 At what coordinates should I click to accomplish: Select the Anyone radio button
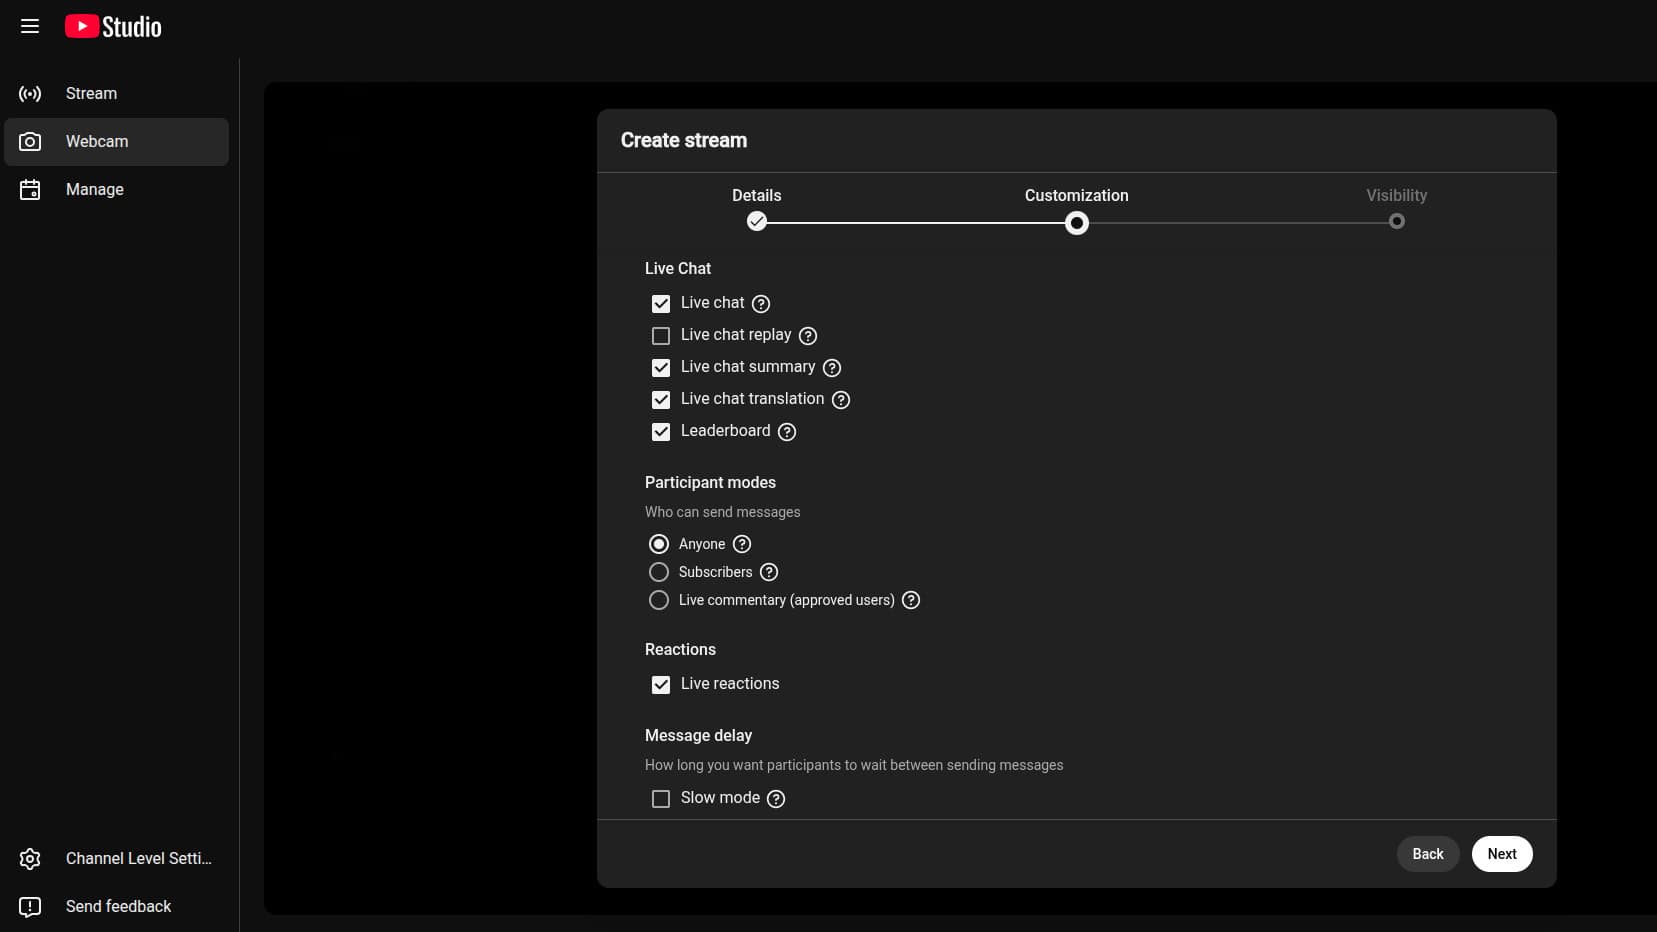659,544
